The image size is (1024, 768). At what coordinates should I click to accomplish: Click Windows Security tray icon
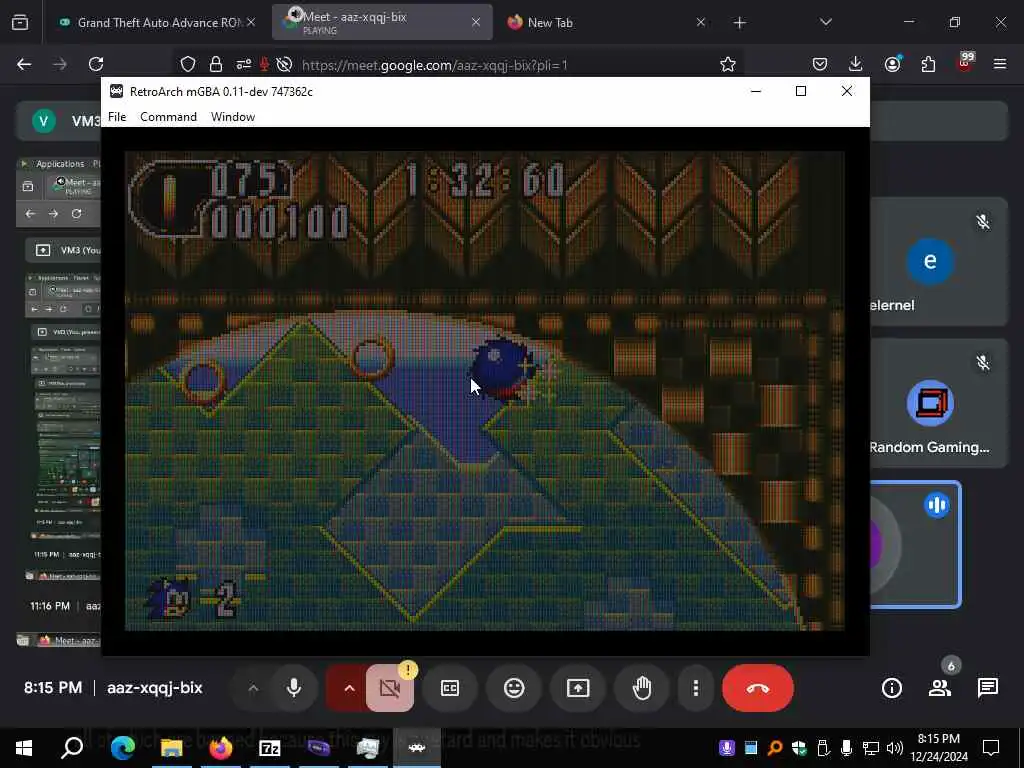[x=799, y=748]
